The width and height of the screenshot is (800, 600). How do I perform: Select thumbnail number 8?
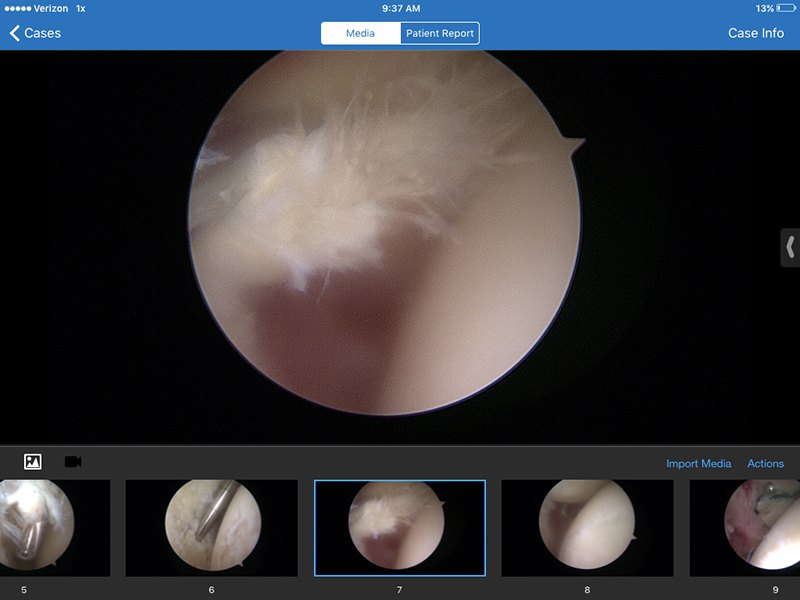pyautogui.click(x=587, y=528)
